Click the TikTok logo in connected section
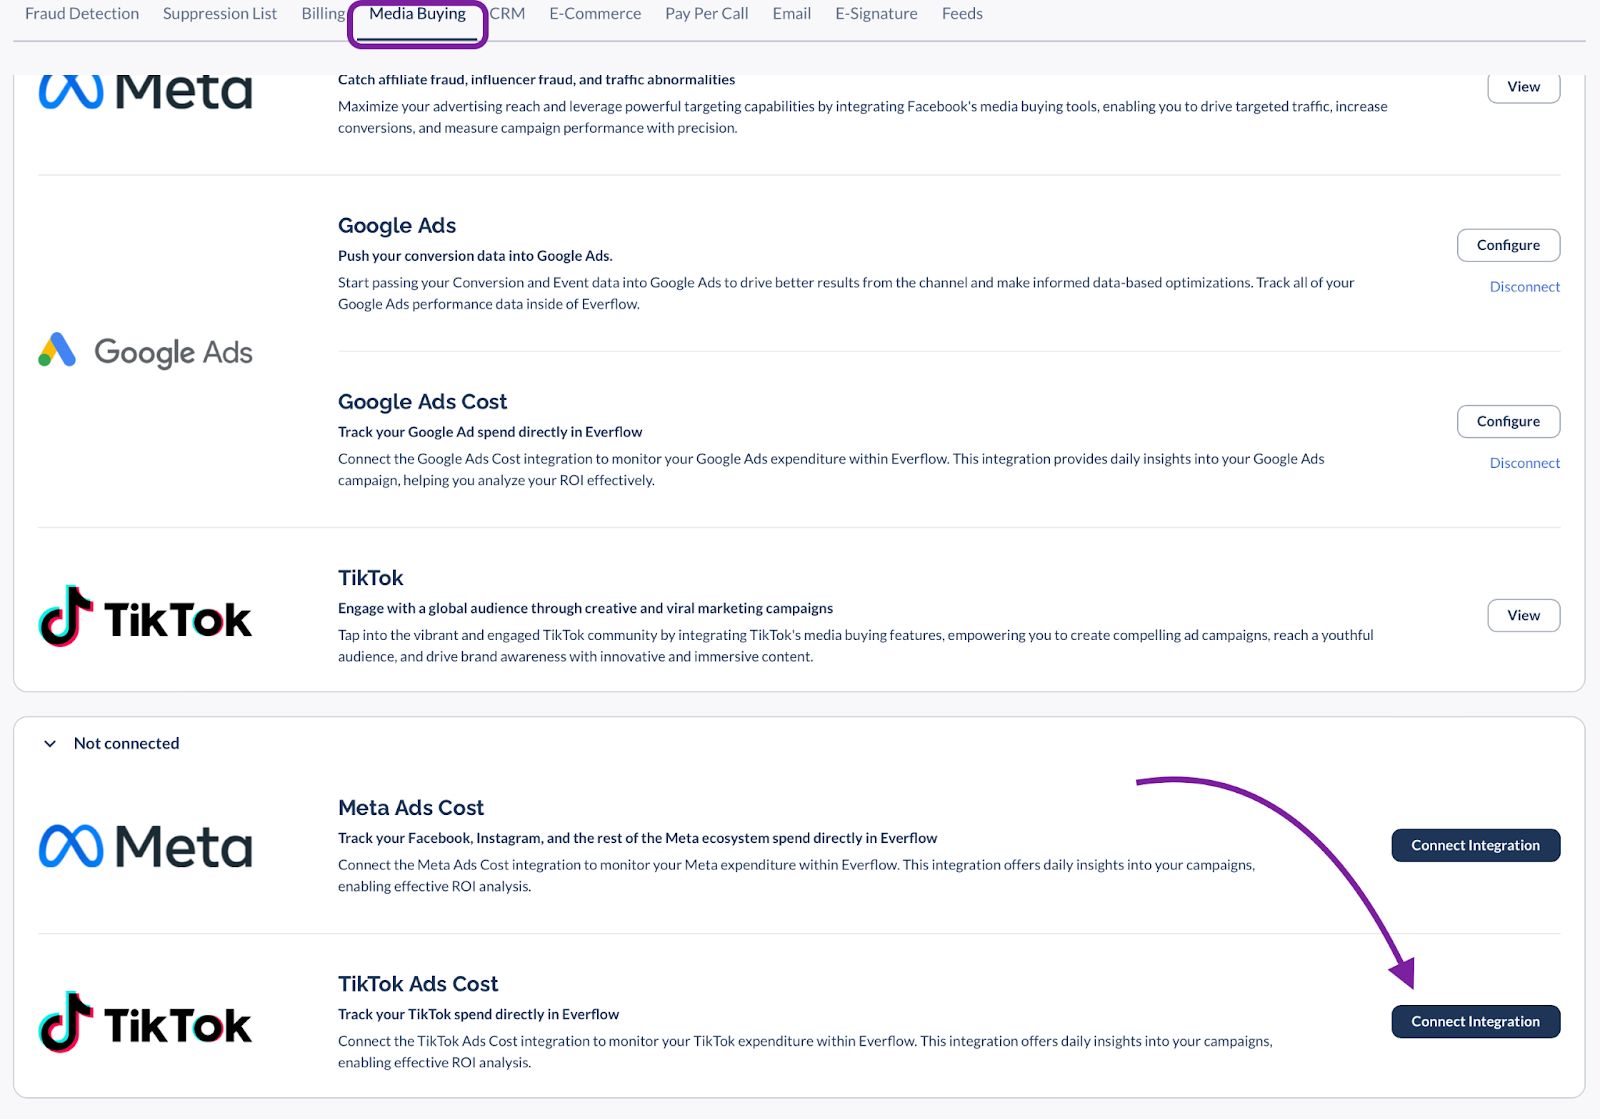 coord(145,616)
